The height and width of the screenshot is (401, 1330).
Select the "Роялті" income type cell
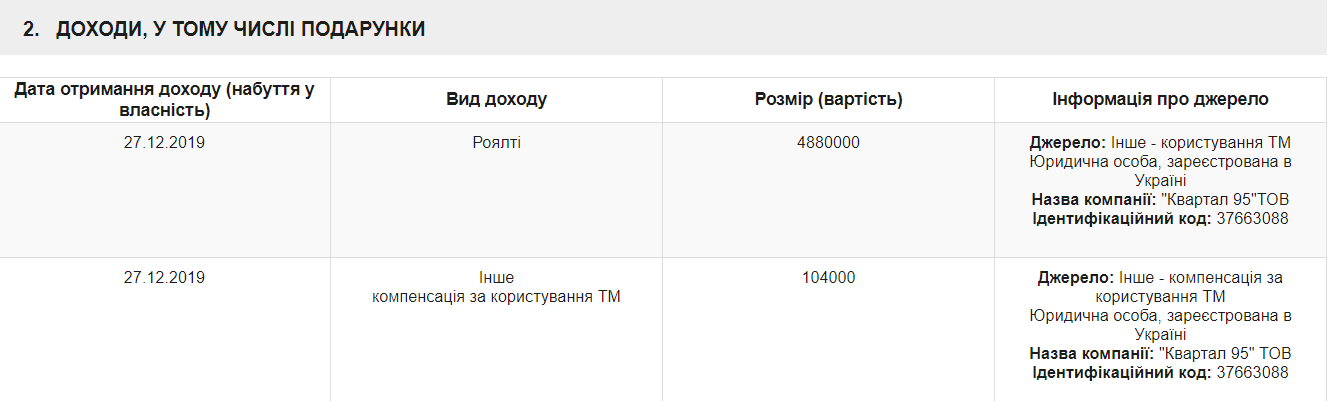pyautogui.click(x=496, y=143)
